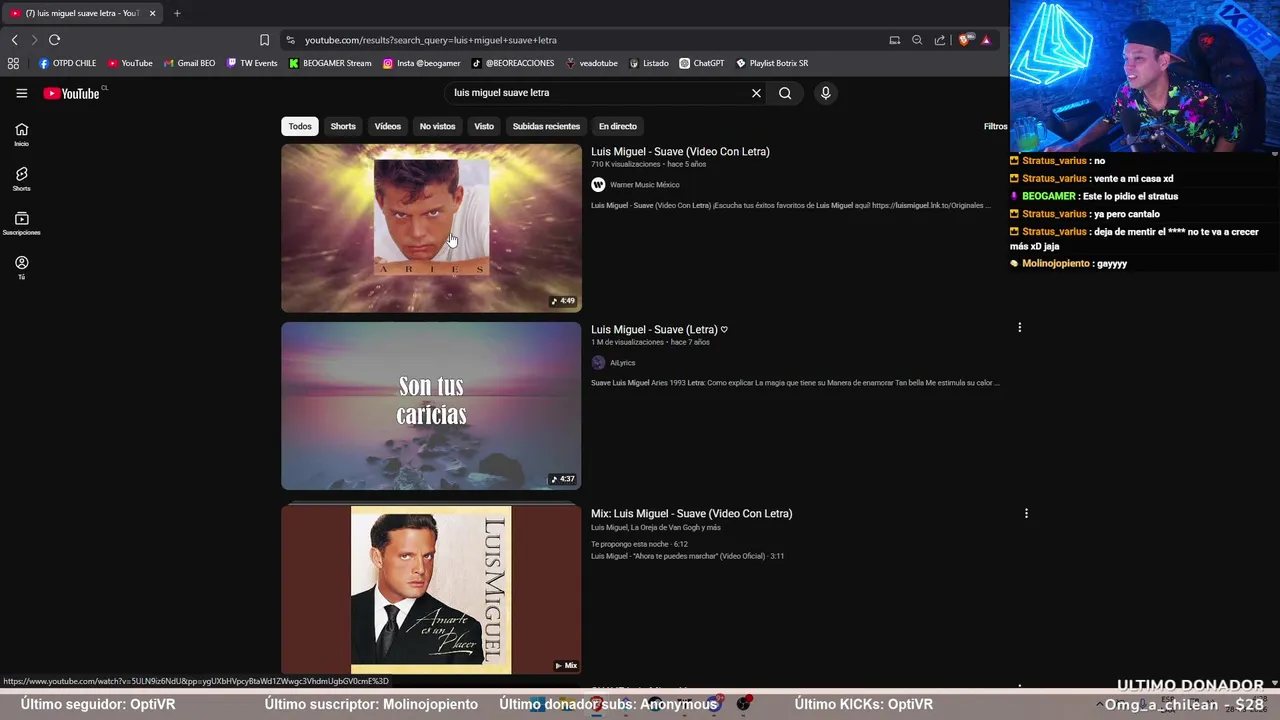Open title Luis Miguel - Suave (Letra) ♡
This screenshot has height=720, width=1280.
[x=659, y=330]
